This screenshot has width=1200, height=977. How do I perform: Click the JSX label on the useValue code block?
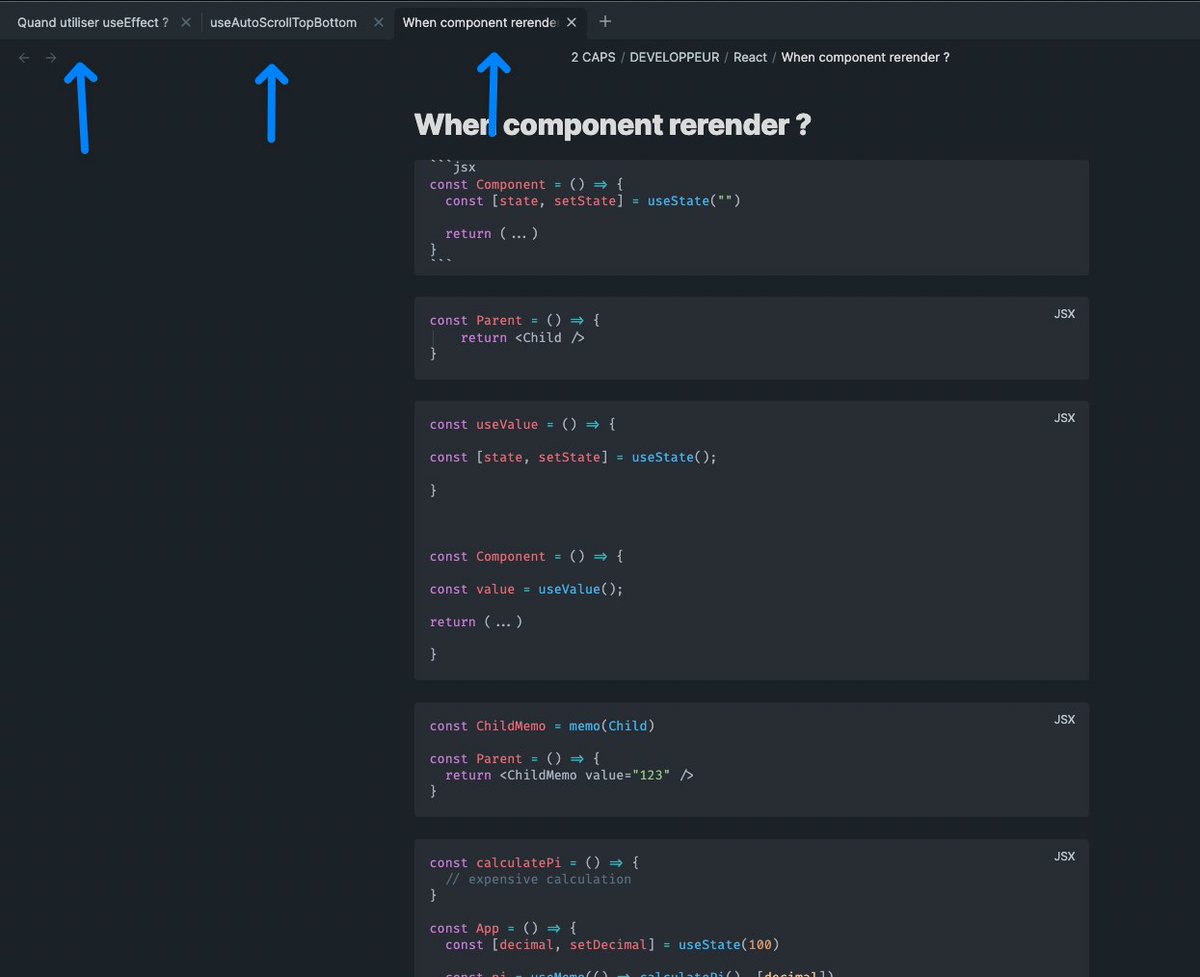click(1064, 417)
